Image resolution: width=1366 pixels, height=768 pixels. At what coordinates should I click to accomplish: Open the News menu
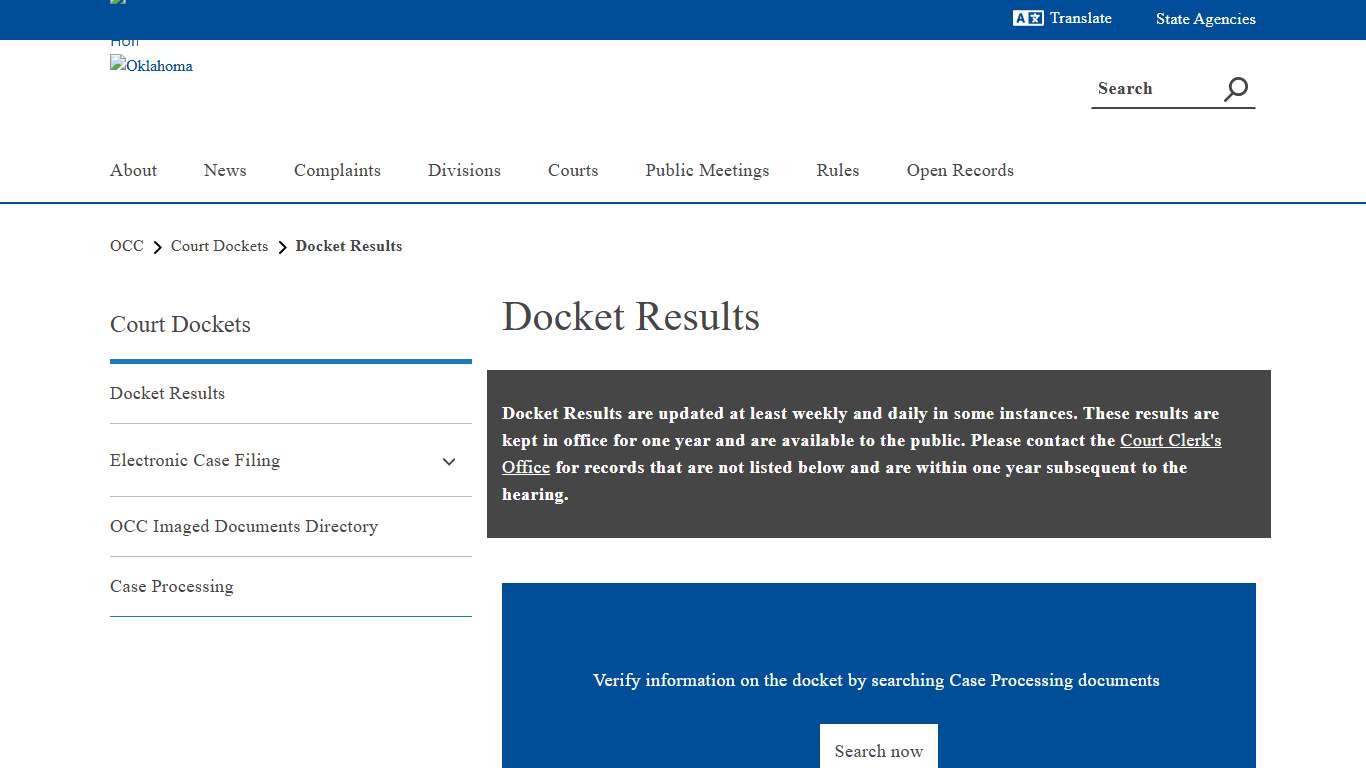(224, 170)
